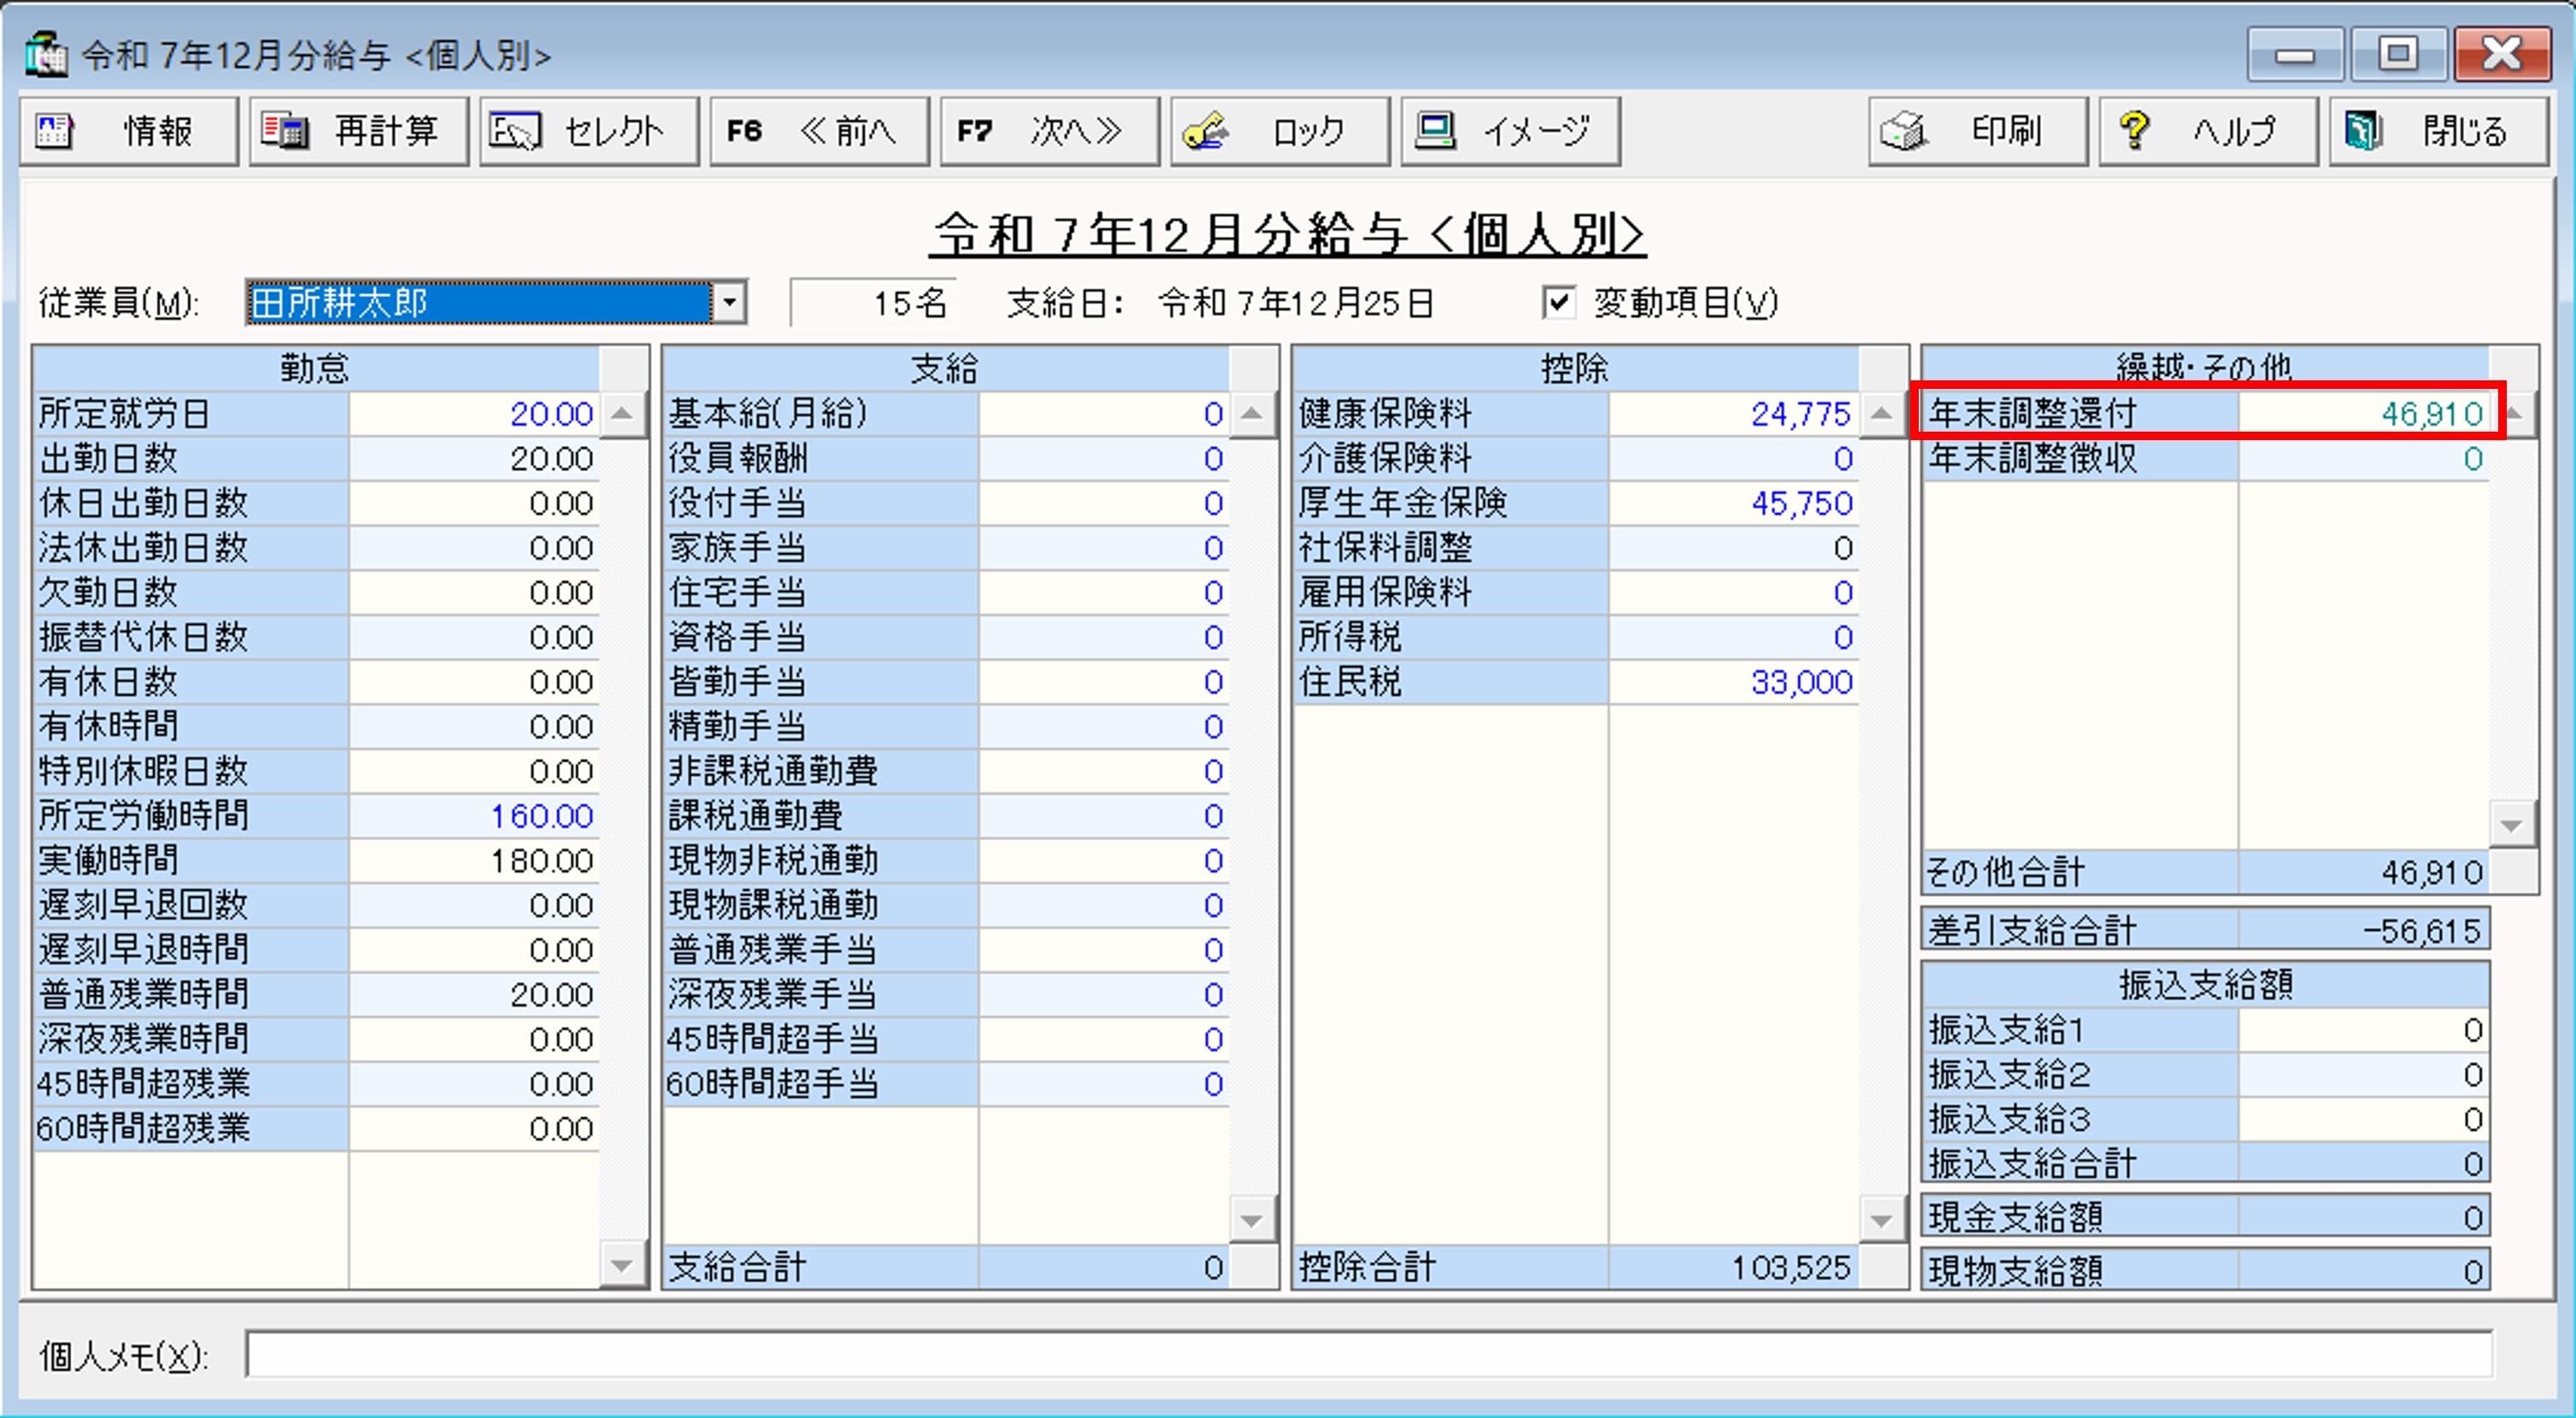The image size is (2576, 1418).
Task: Go to next employee with F7 次へ
Action: [1048, 130]
